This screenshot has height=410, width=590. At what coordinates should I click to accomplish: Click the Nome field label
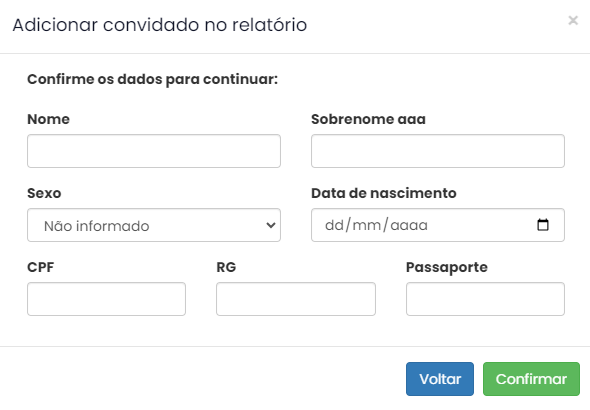point(49,119)
